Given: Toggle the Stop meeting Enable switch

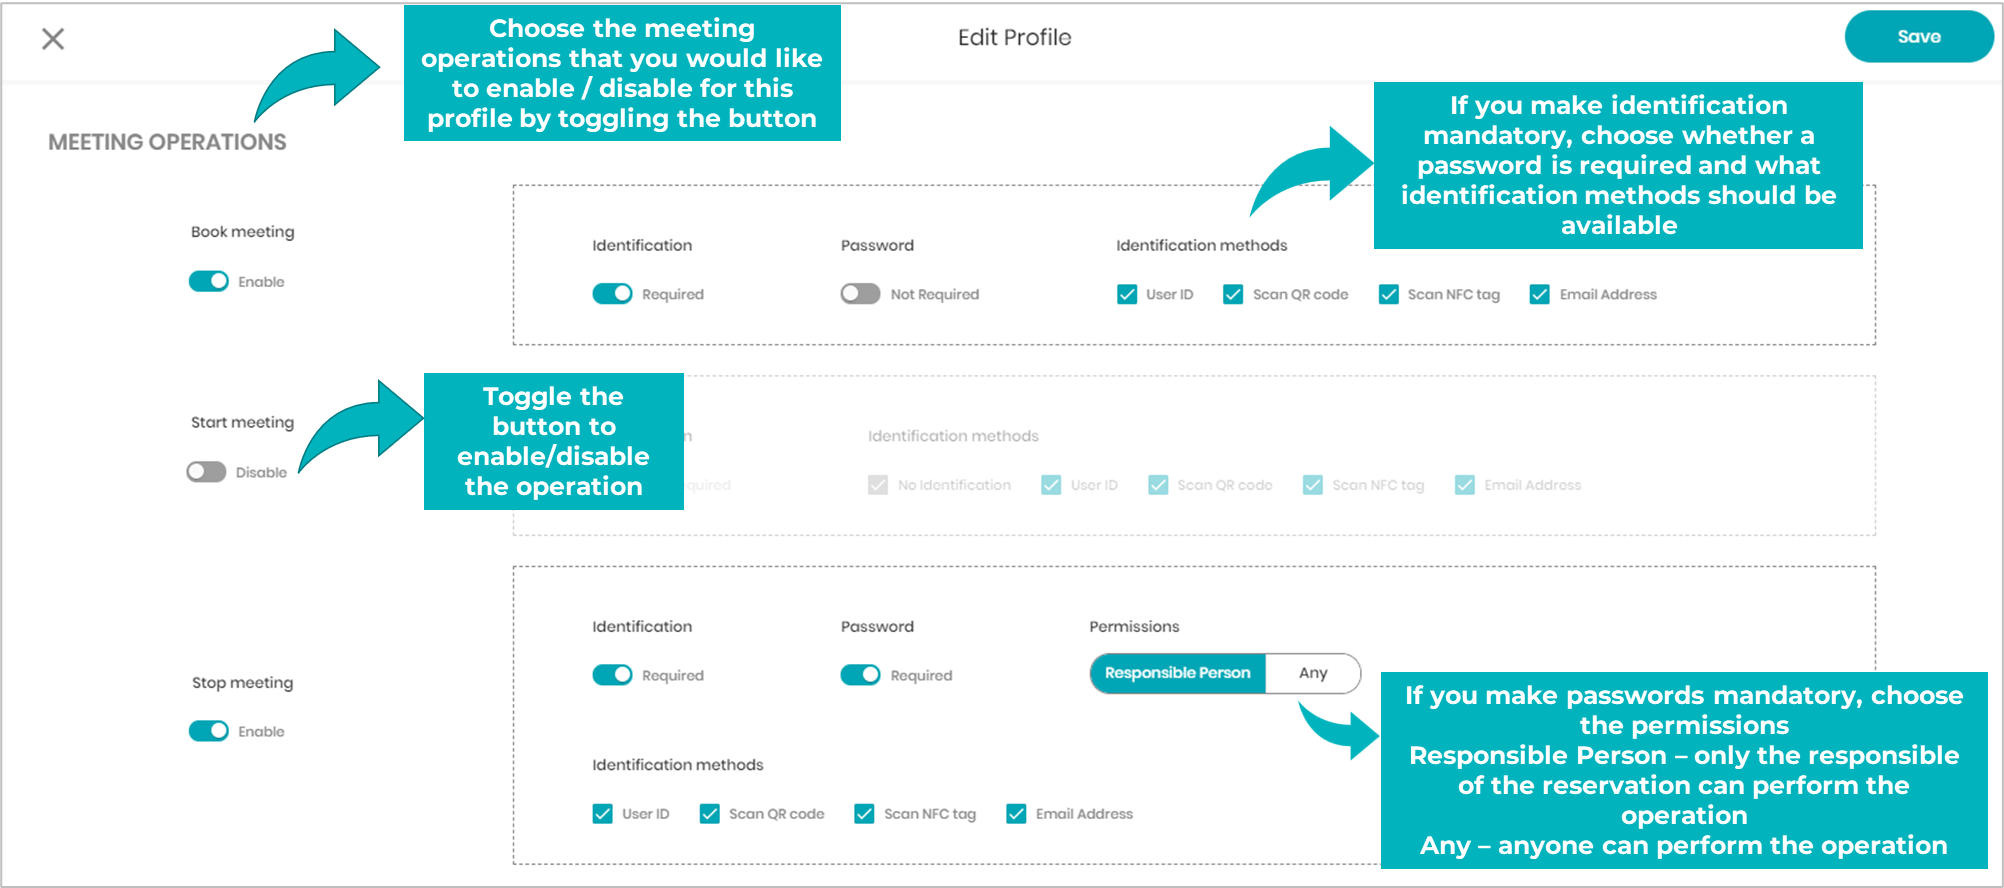Looking at the screenshot, I should (209, 731).
